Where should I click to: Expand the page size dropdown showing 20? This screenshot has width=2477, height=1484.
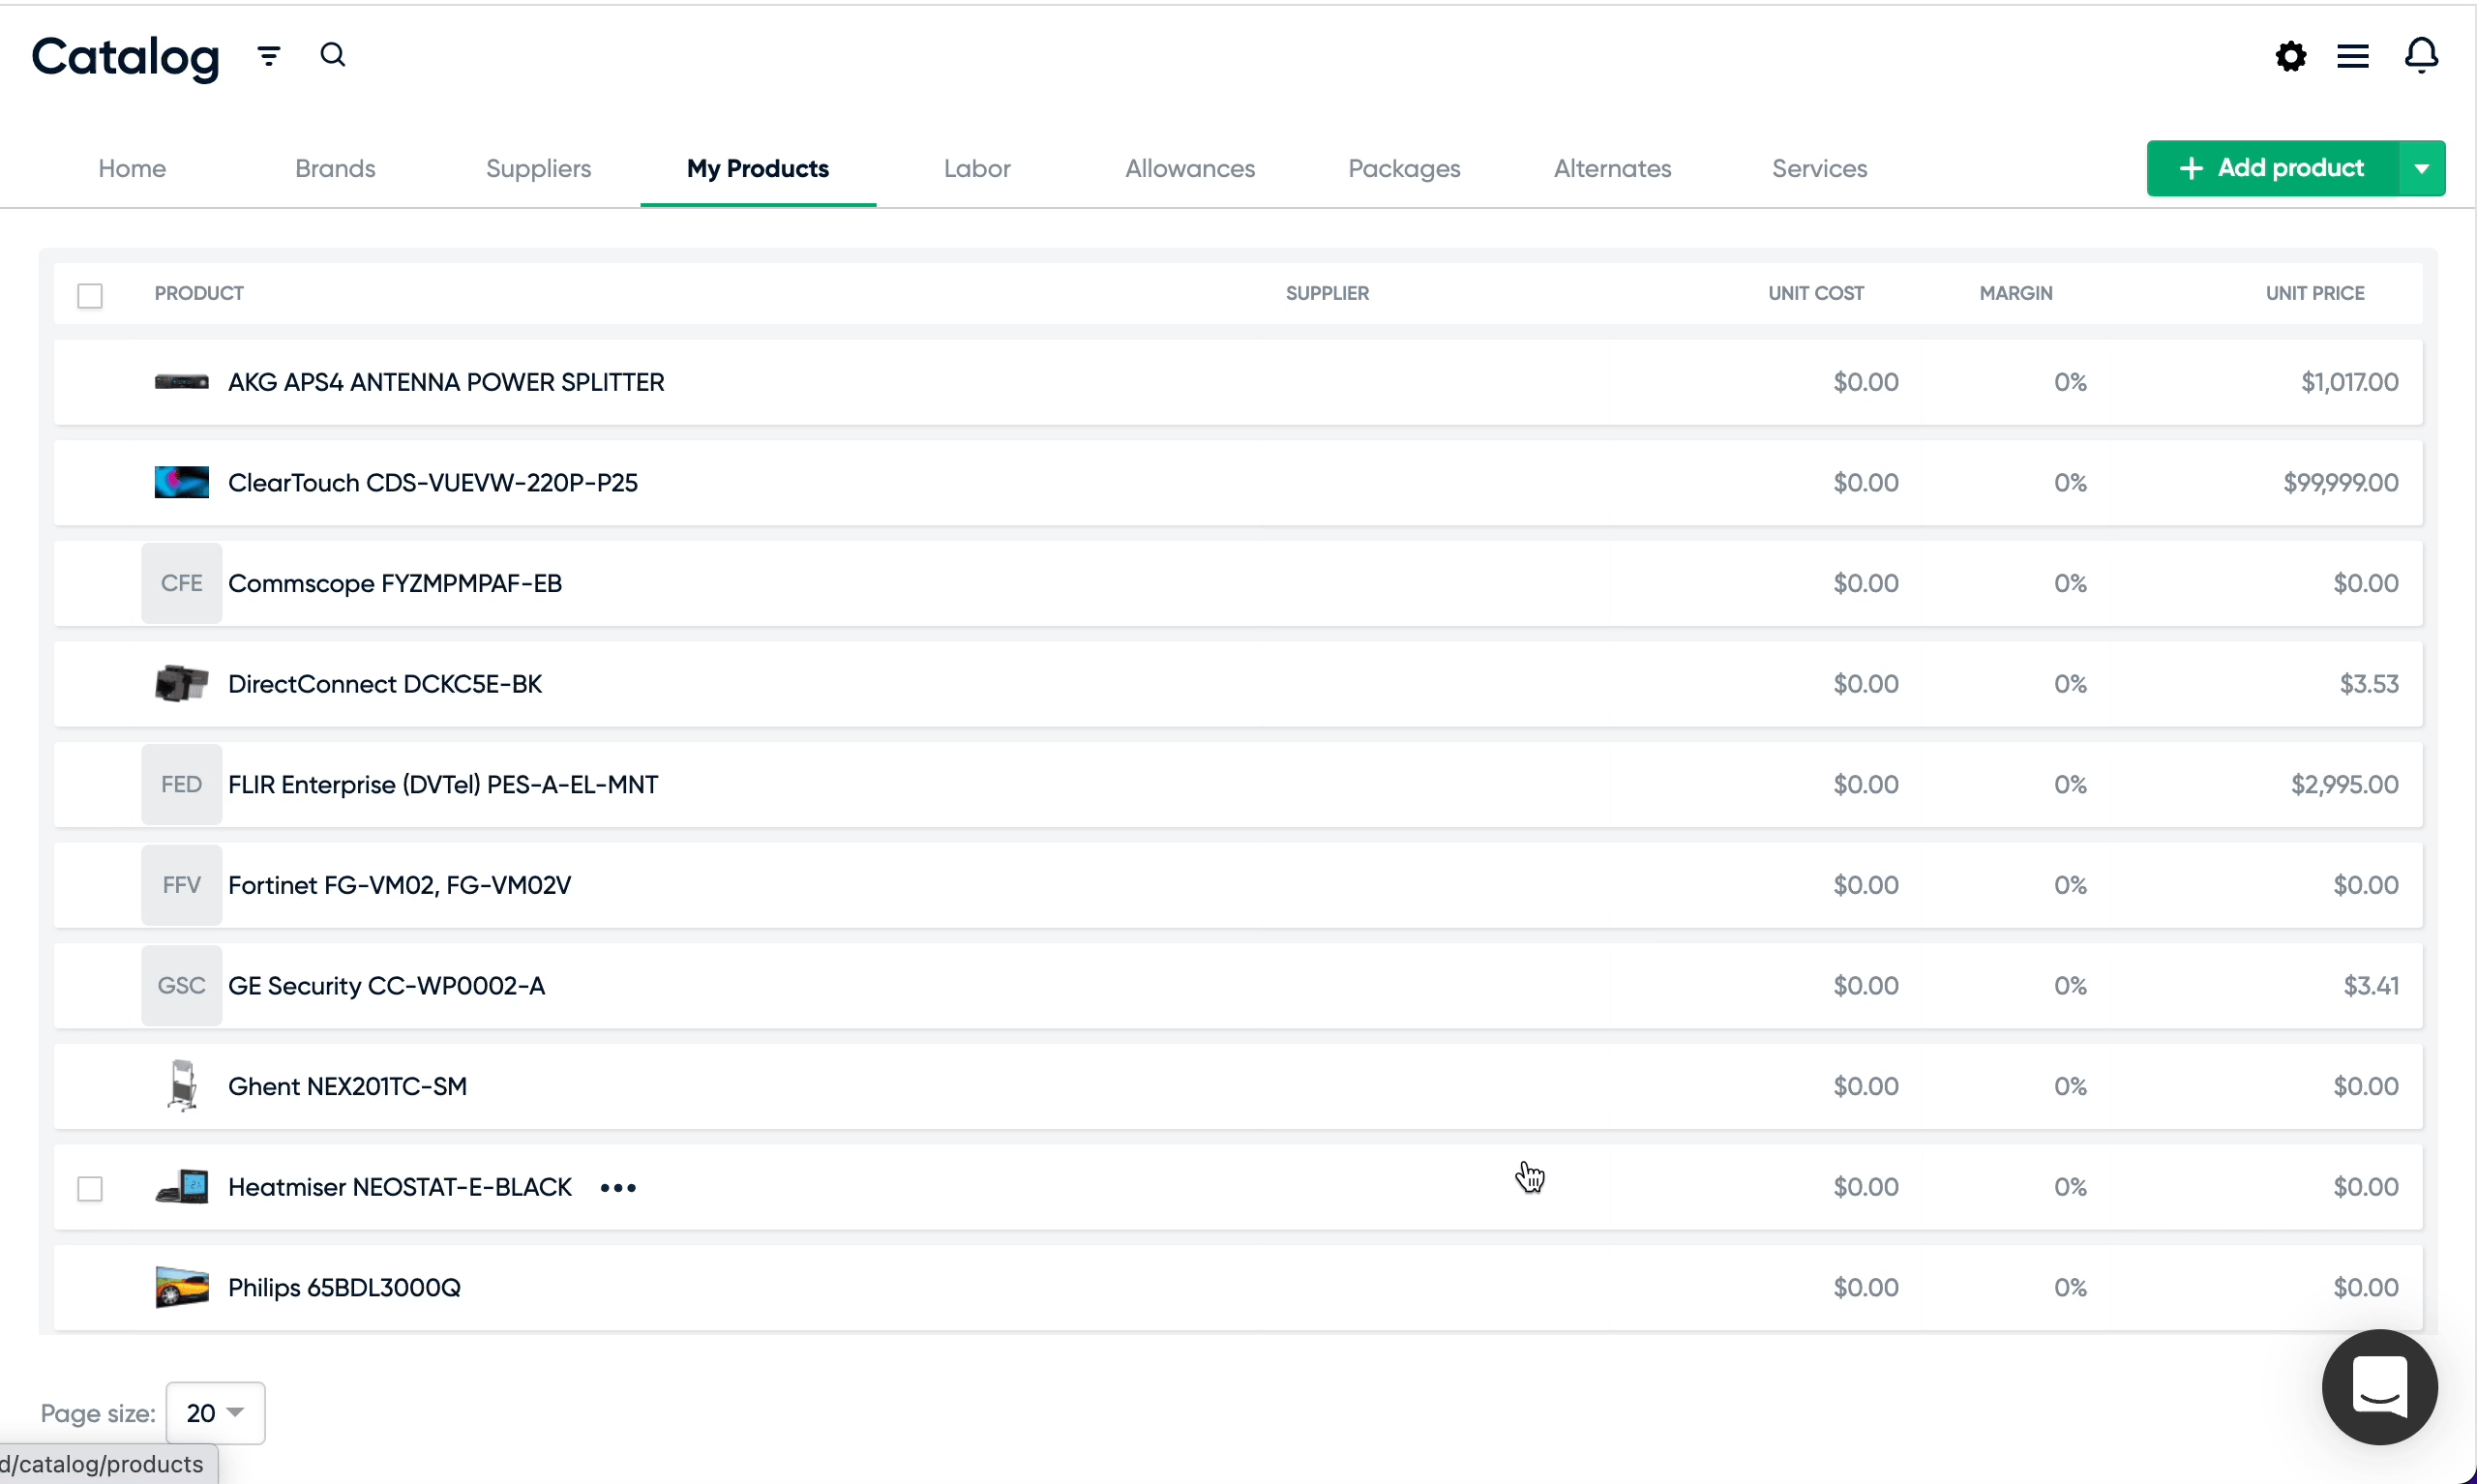(214, 1411)
